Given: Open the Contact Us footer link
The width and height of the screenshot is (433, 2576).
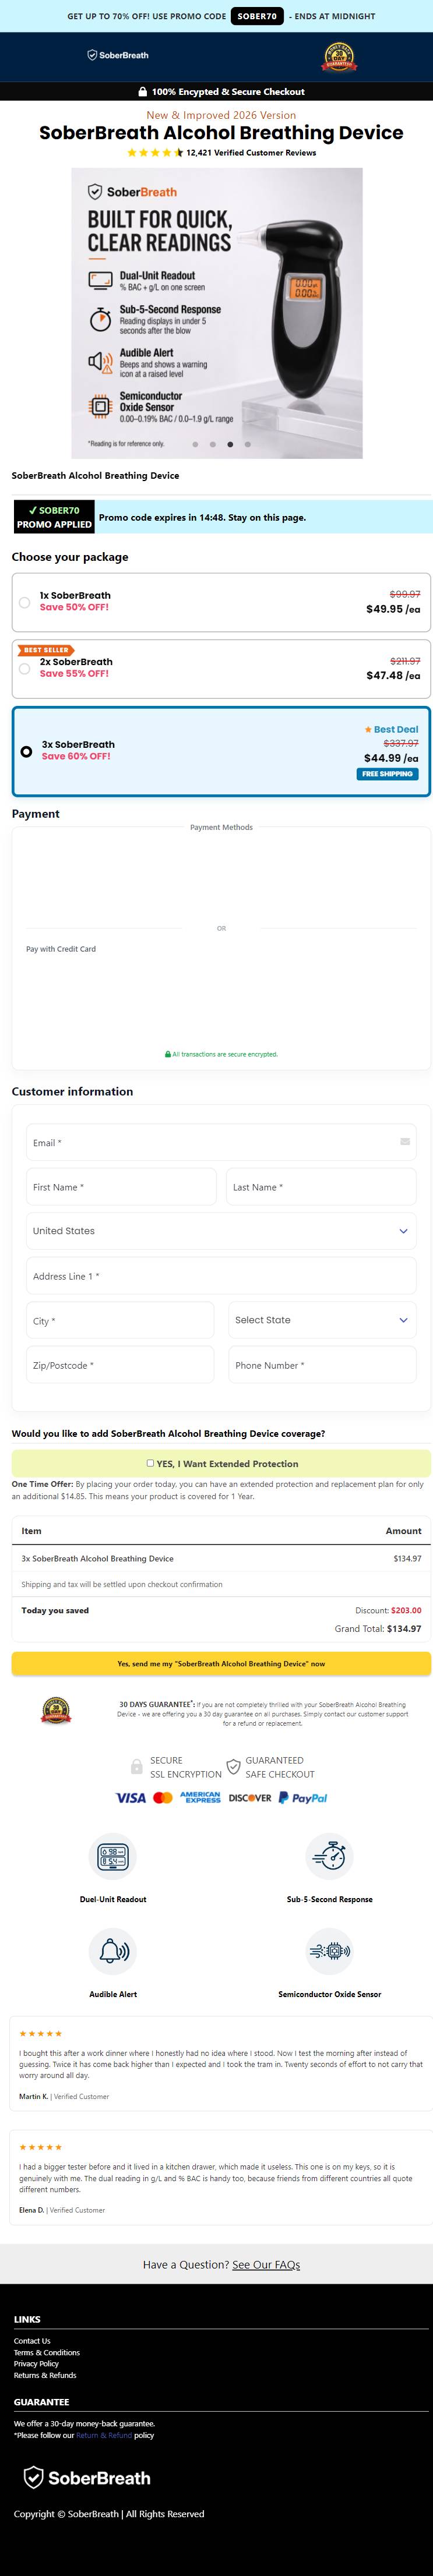Looking at the screenshot, I should coord(32,2341).
